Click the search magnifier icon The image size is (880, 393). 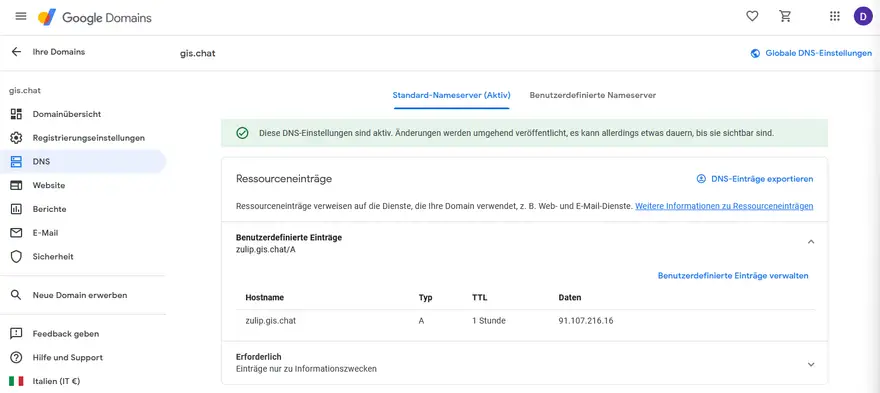pyautogui.click(x=16, y=295)
